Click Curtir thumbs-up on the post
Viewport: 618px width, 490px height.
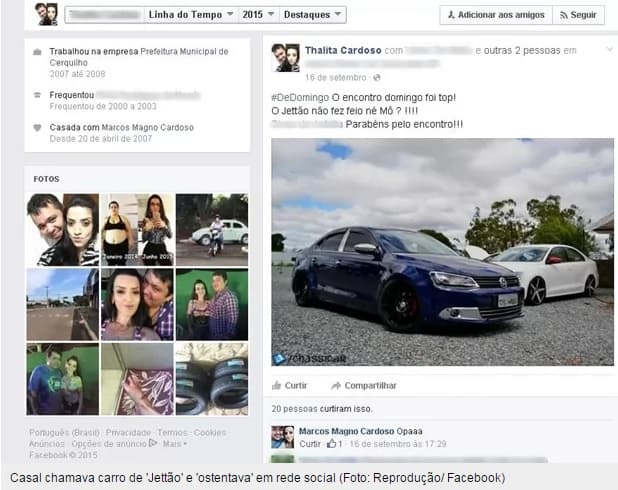coord(290,386)
